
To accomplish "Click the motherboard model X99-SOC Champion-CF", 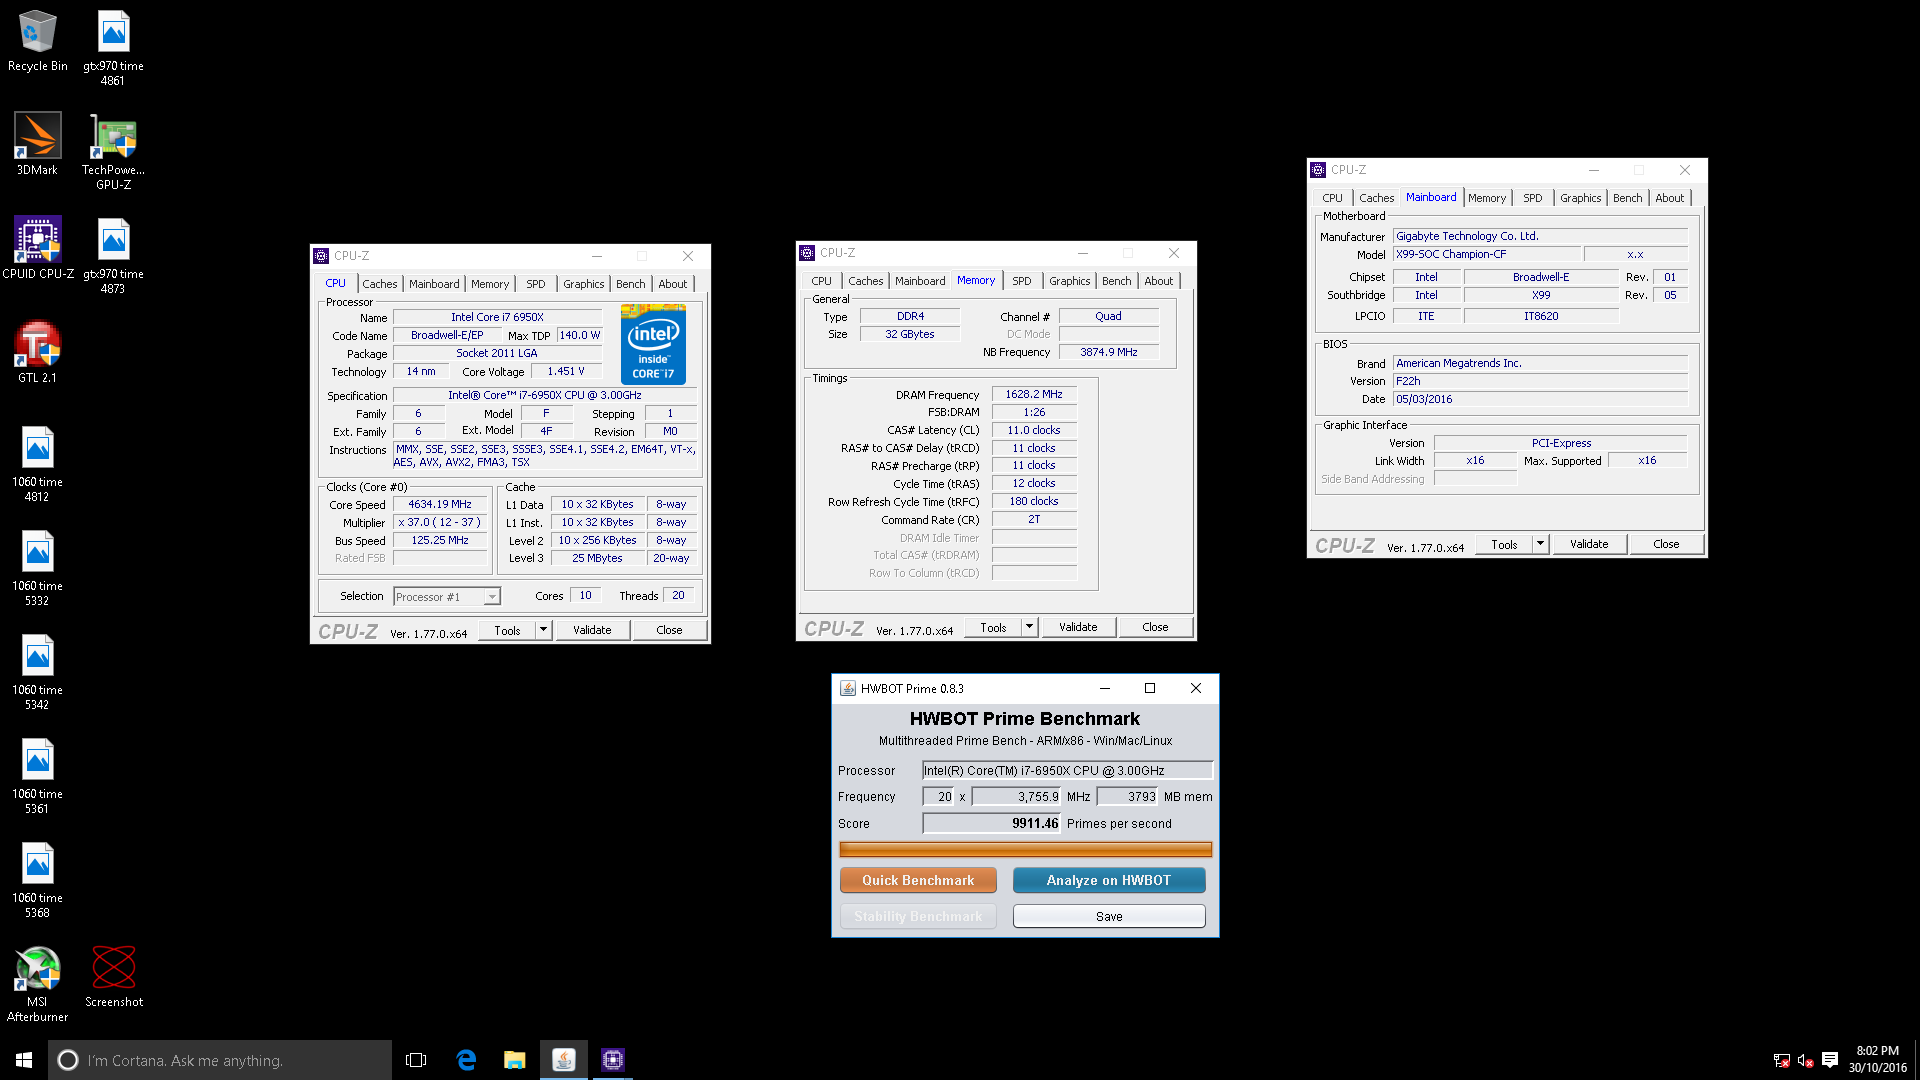I will pyautogui.click(x=1487, y=254).
